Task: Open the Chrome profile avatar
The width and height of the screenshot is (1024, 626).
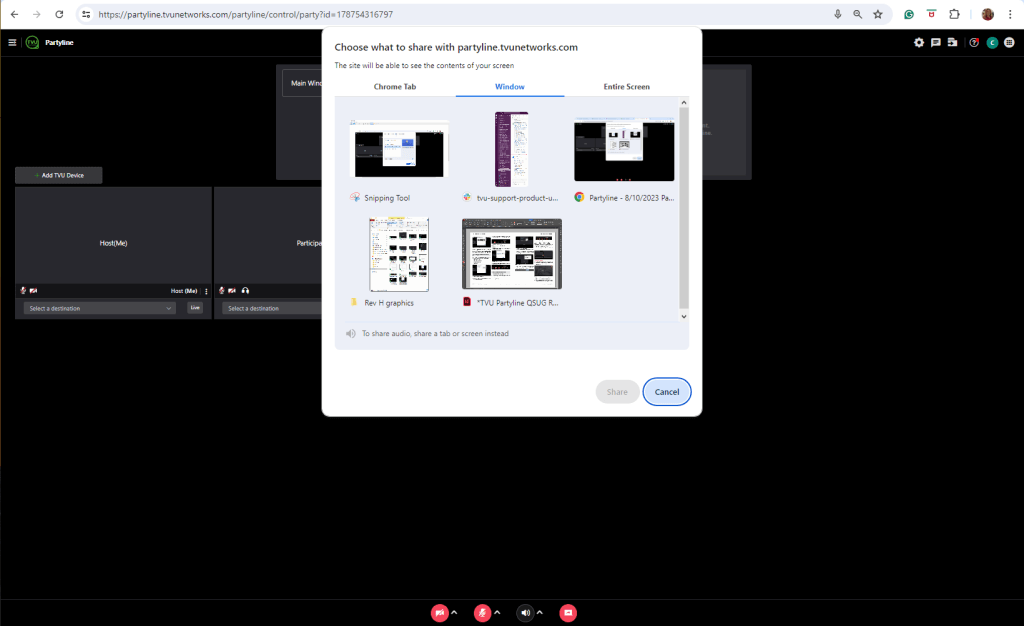Action: click(987, 14)
